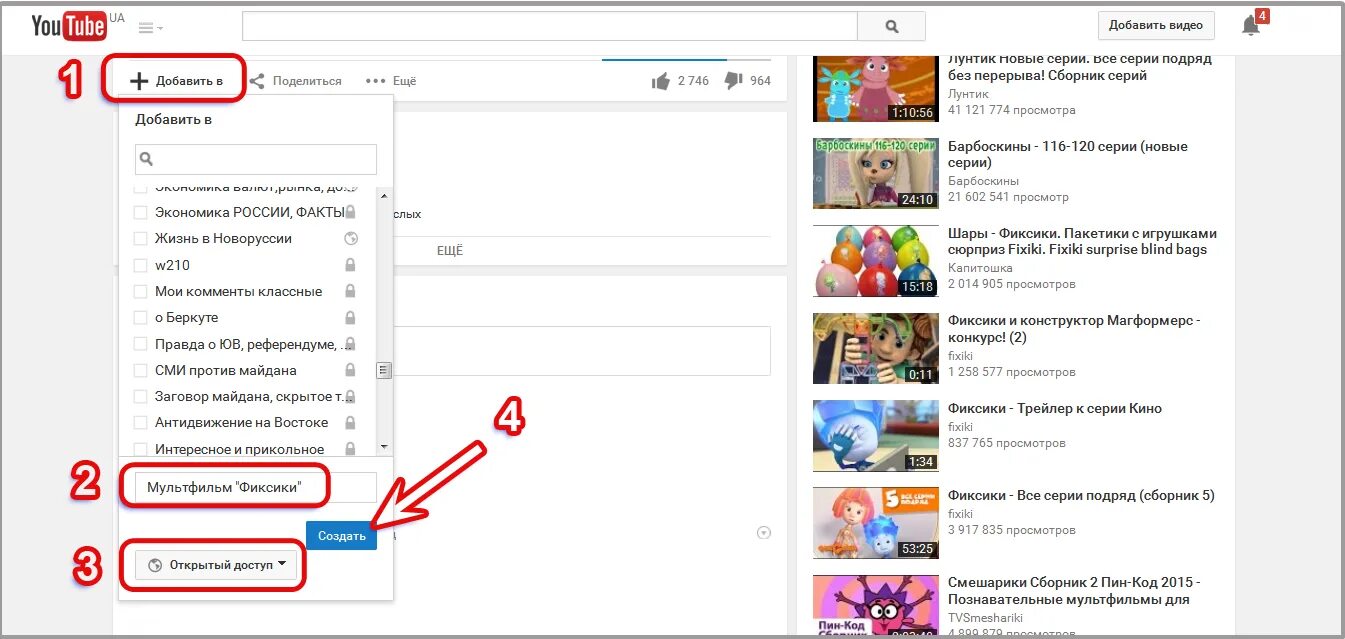
Task: Click the ЕЩЁ show more expander
Action: [x=450, y=251]
